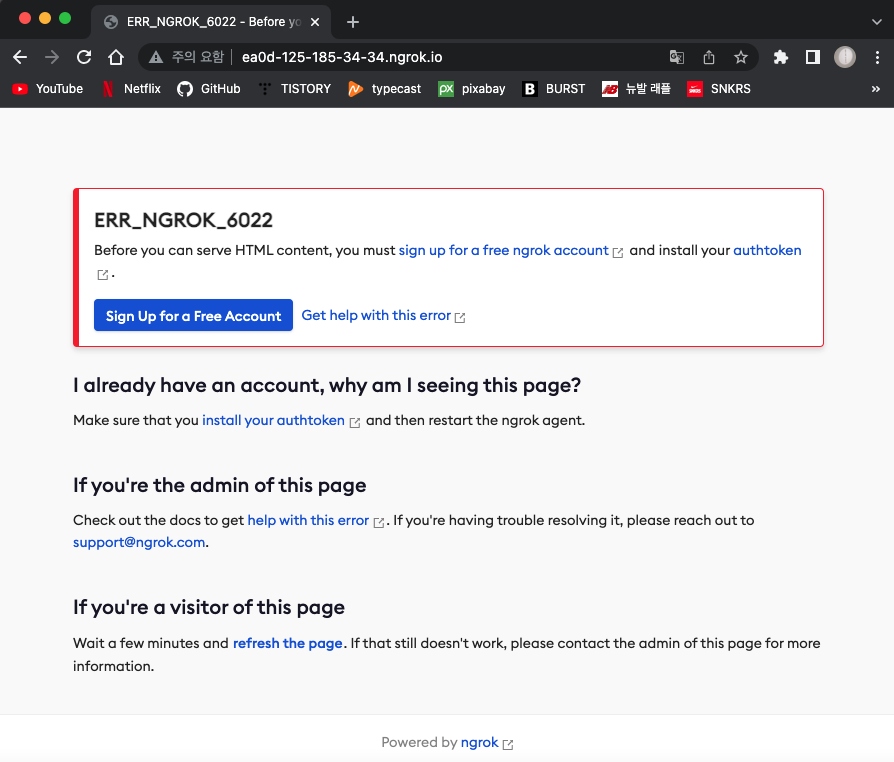Open the 뉴발 래플 bookmark

click(x=636, y=89)
